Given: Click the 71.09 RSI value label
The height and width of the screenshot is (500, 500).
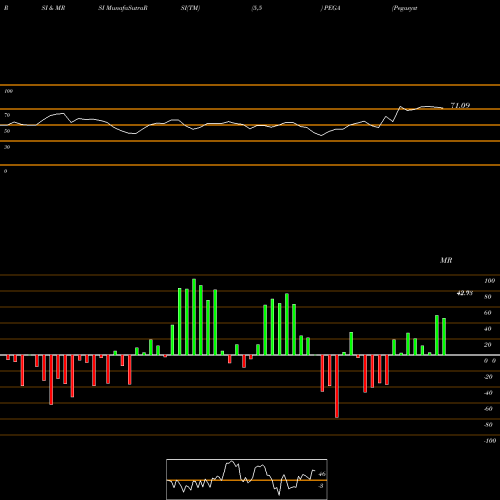Looking at the screenshot, I should pyautogui.click(x=460, y=105).
